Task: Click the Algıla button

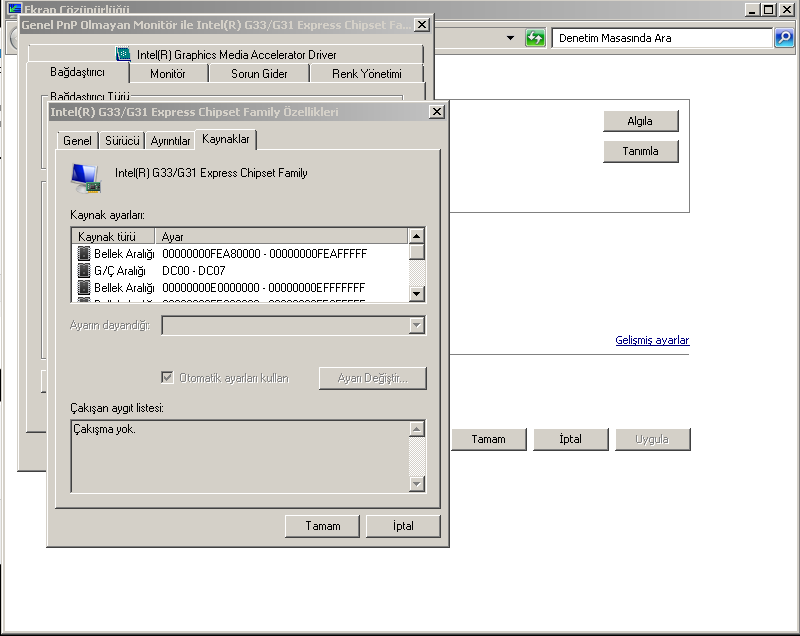Action: [x=641, y=121]
